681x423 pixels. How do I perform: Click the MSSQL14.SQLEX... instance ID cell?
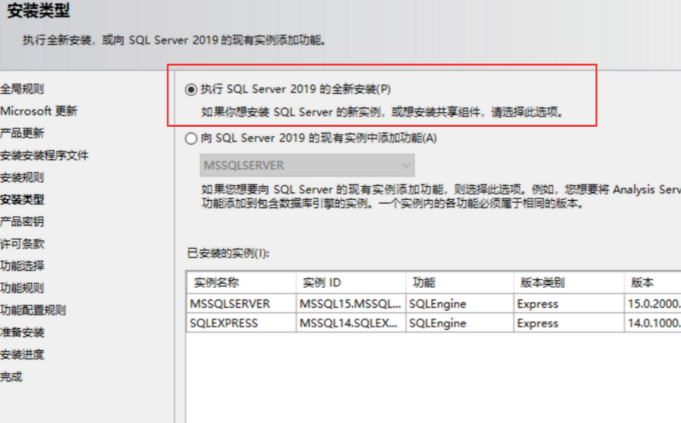(x=351, y=323)
